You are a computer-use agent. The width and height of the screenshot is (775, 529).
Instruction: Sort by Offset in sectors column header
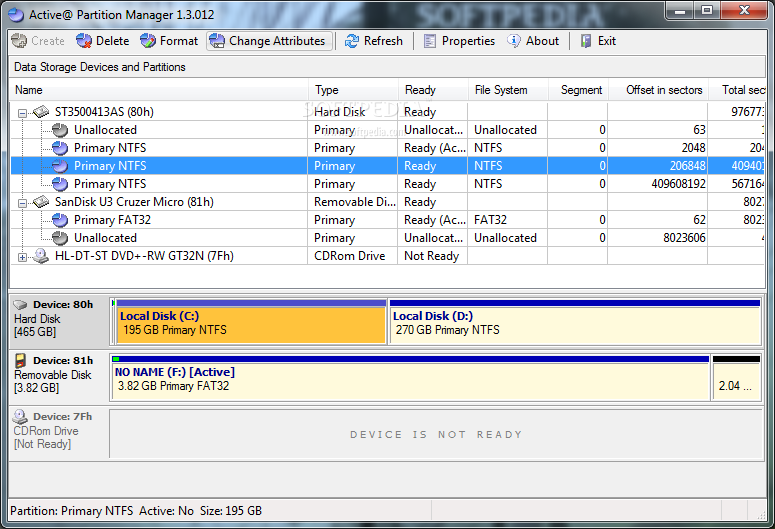click(658, 90)
